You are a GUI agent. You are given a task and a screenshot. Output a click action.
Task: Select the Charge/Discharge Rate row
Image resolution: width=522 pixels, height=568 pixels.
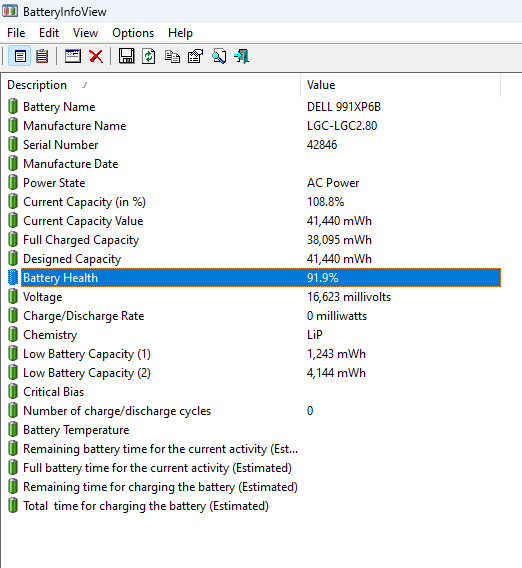click(254, 316)
